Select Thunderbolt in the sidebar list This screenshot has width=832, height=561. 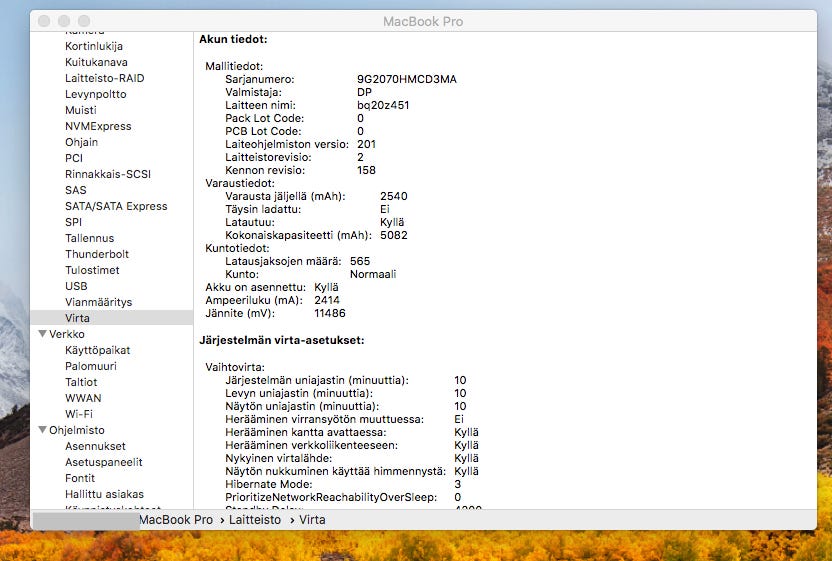pyautogui.click(x=97, y=254)
